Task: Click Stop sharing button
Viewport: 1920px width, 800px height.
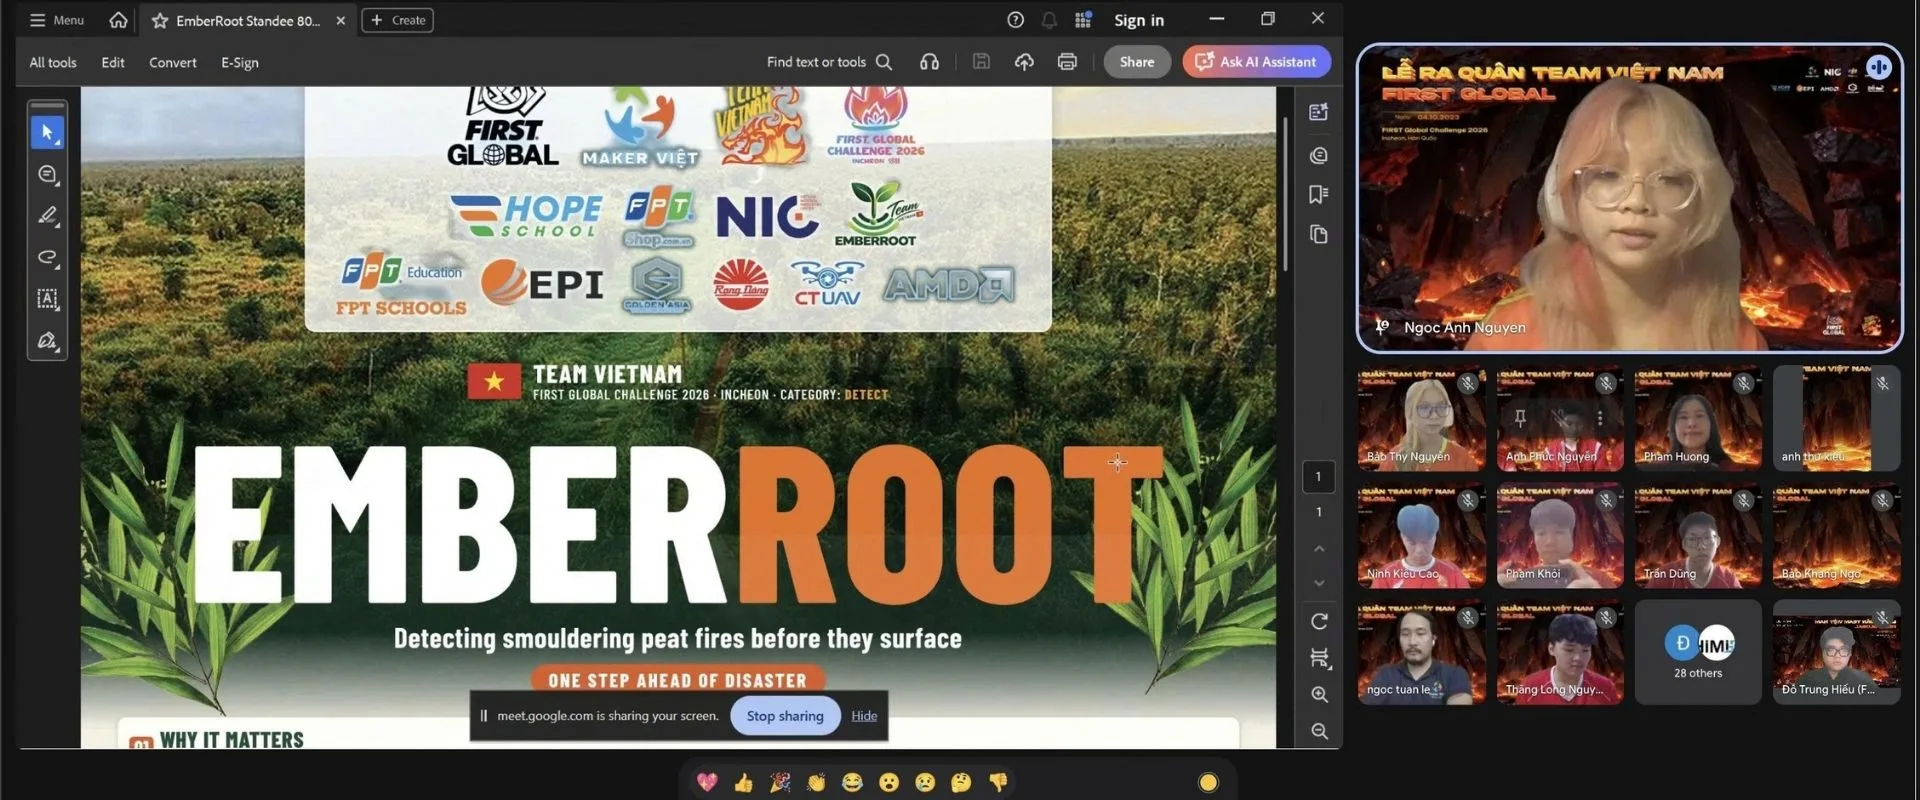Action: [x=785, y=716]
